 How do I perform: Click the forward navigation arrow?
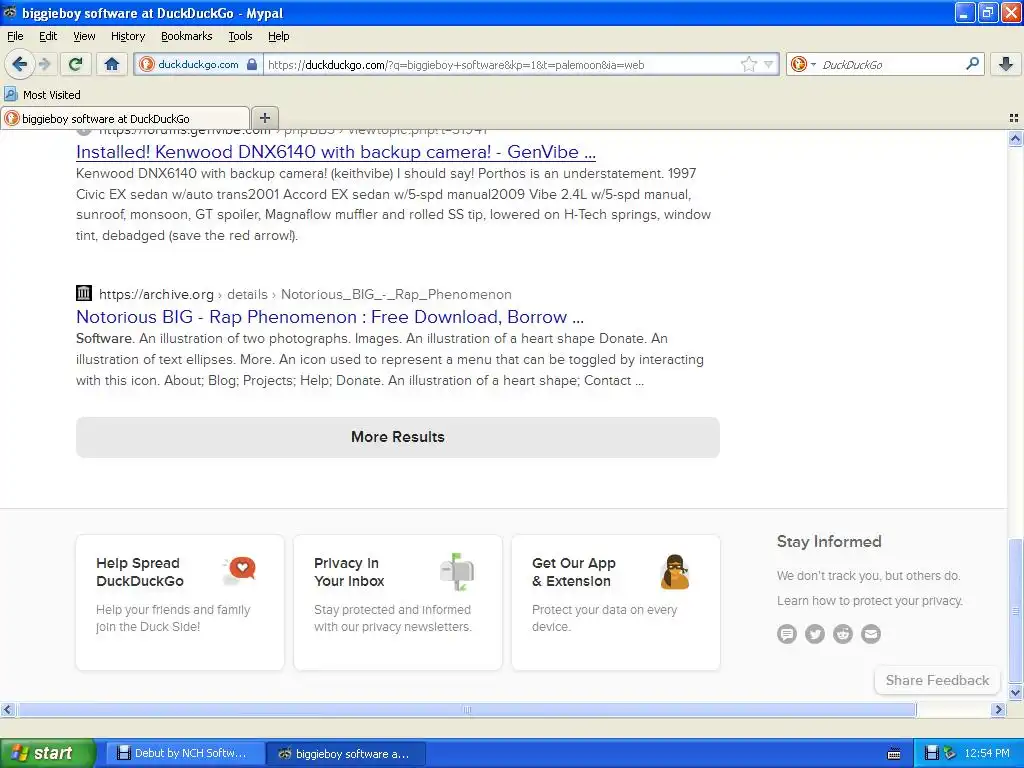[x=45, y=64]
